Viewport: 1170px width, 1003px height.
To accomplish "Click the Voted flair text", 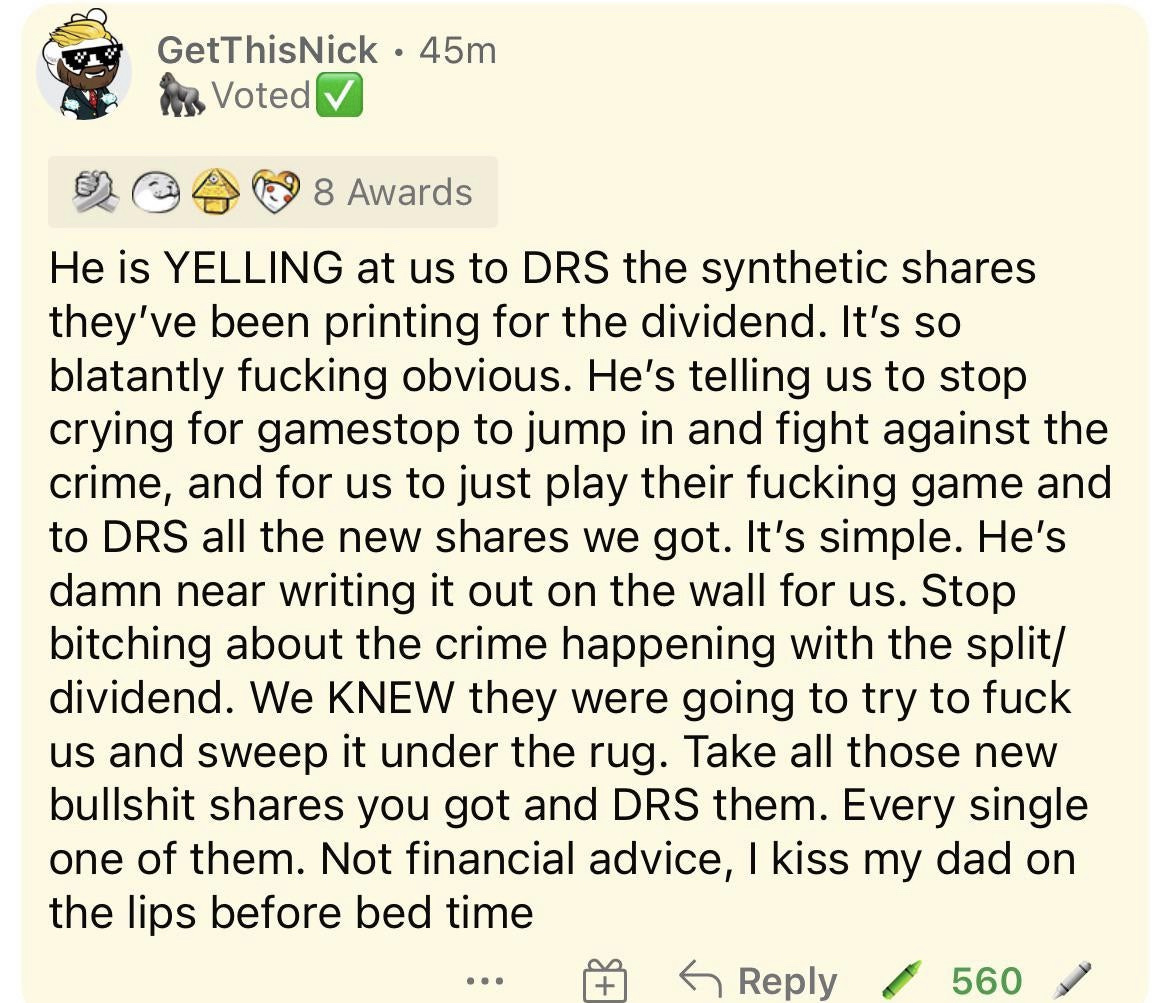I will [x=261, y=96].
